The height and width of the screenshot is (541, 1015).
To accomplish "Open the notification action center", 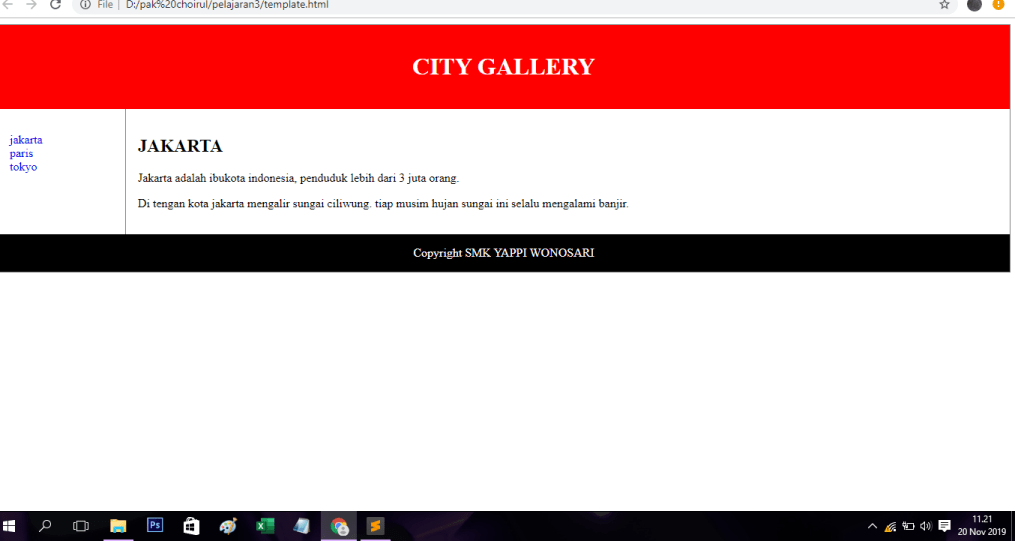I will (944, 526).
